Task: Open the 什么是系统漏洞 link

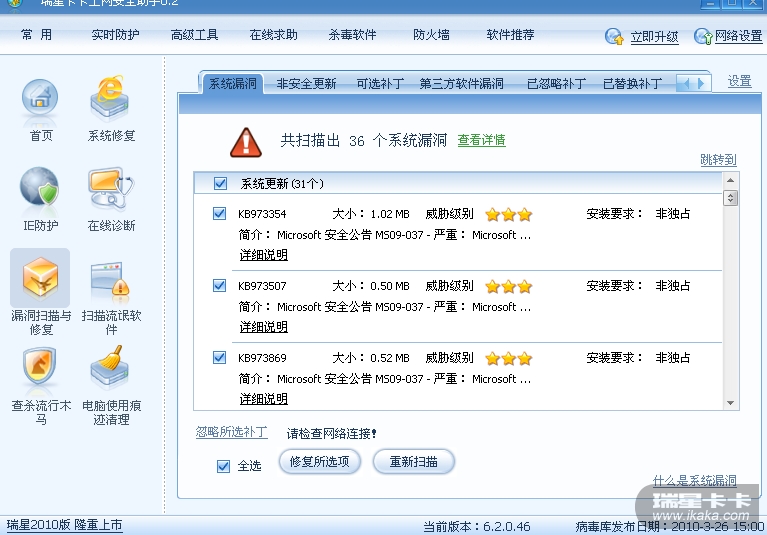Action: click(x=695, y=480)
